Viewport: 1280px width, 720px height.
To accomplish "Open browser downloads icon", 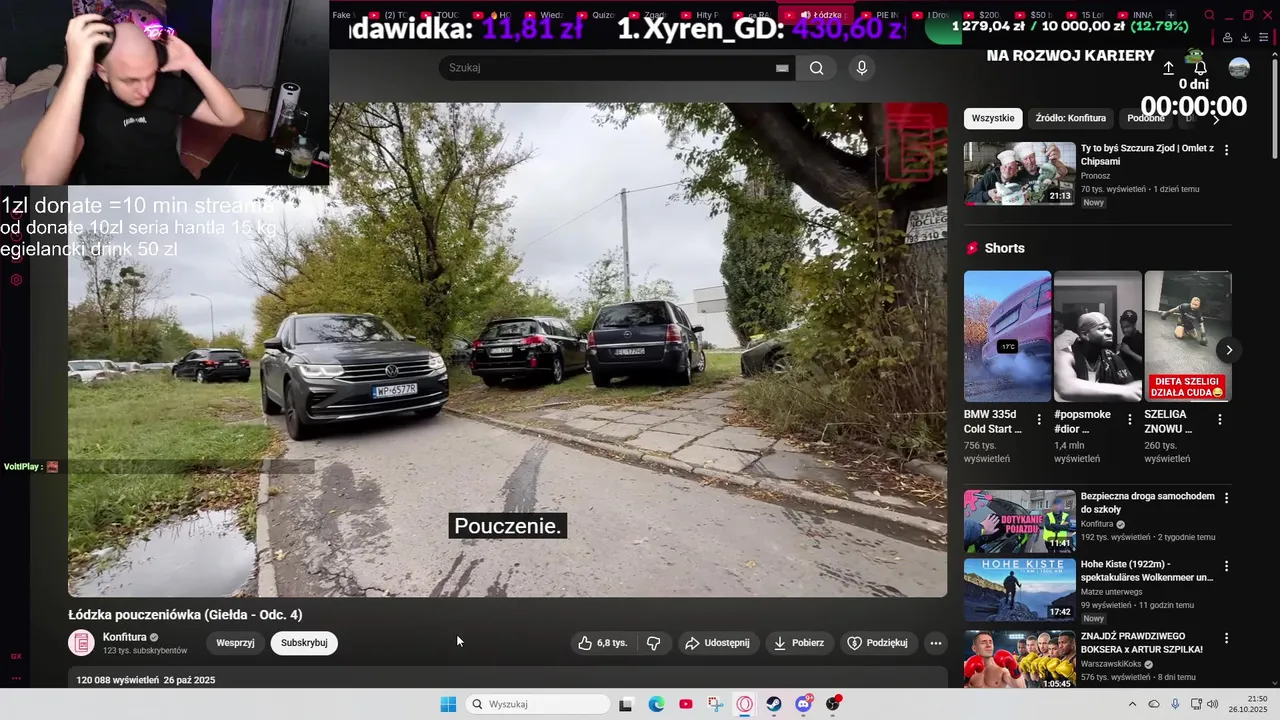I will point(1245,37).
